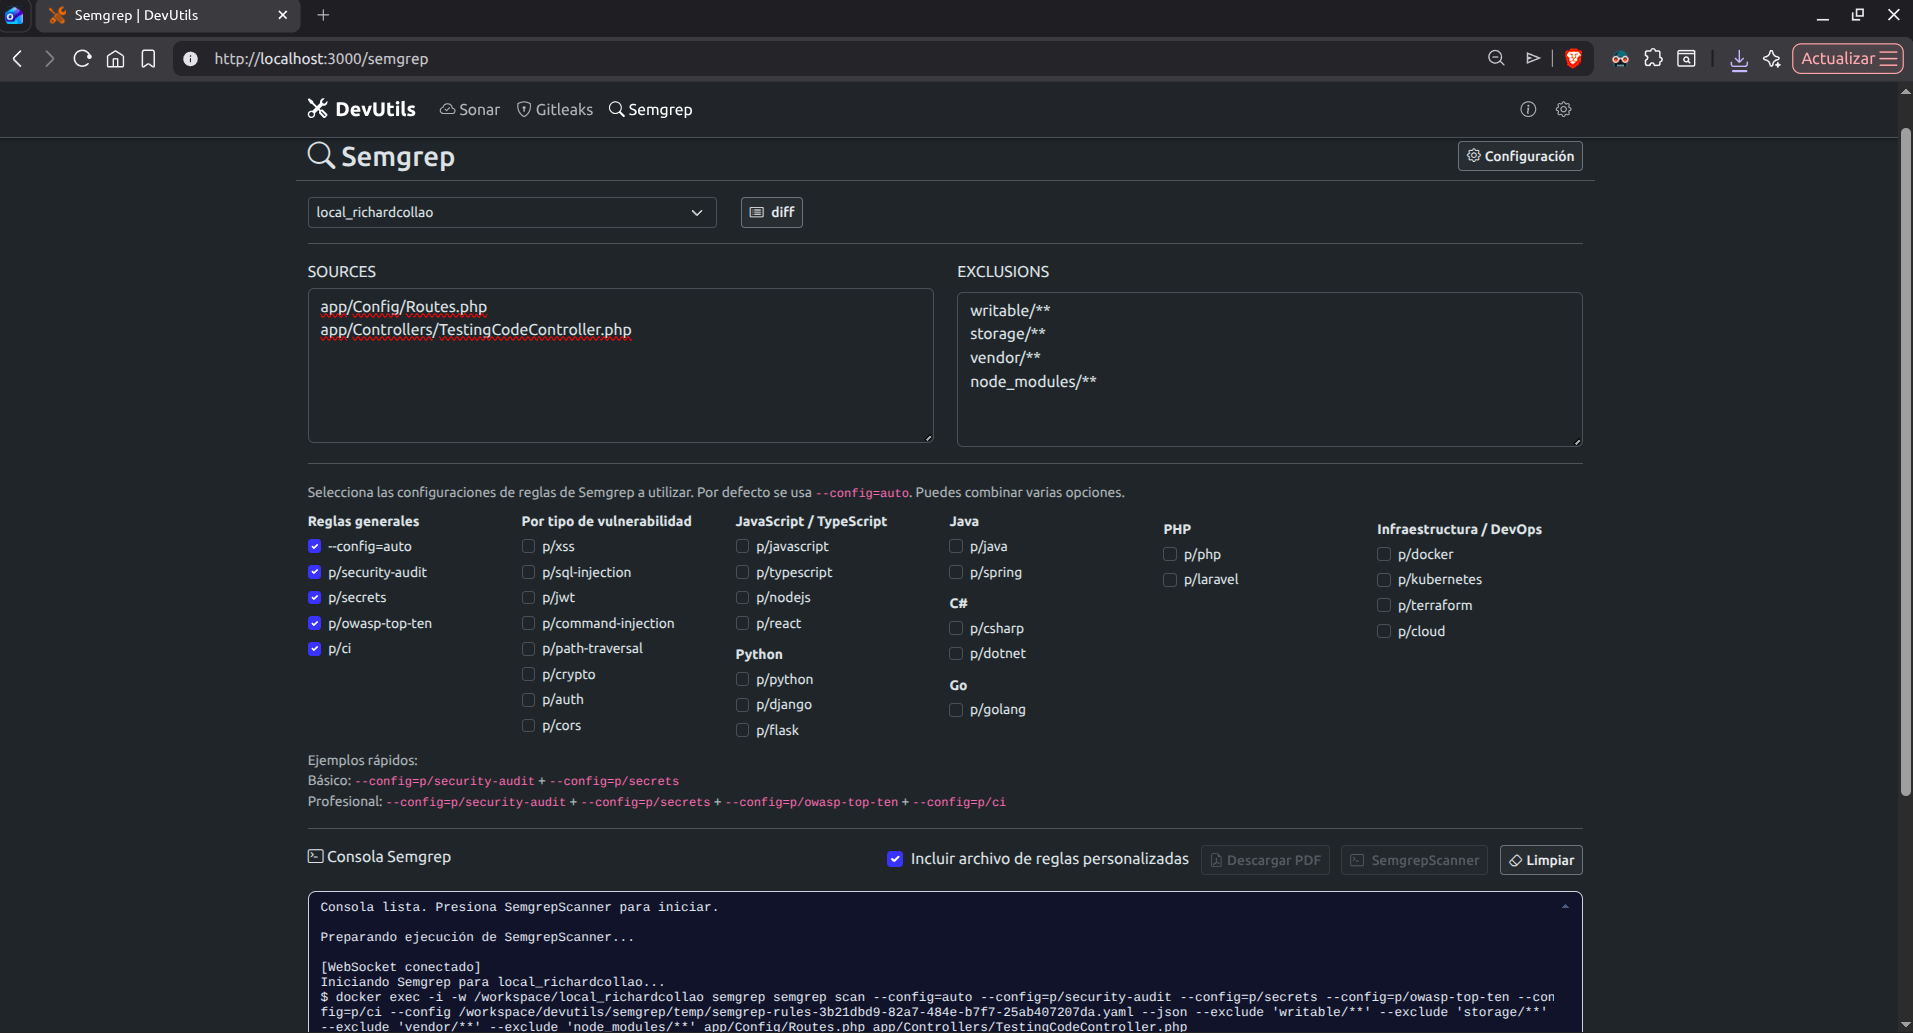Image resolution: width=1913 pixels, height=1033 pixels.
Task: Open Leo AI sparkle icon
Action: (1772, 59)
